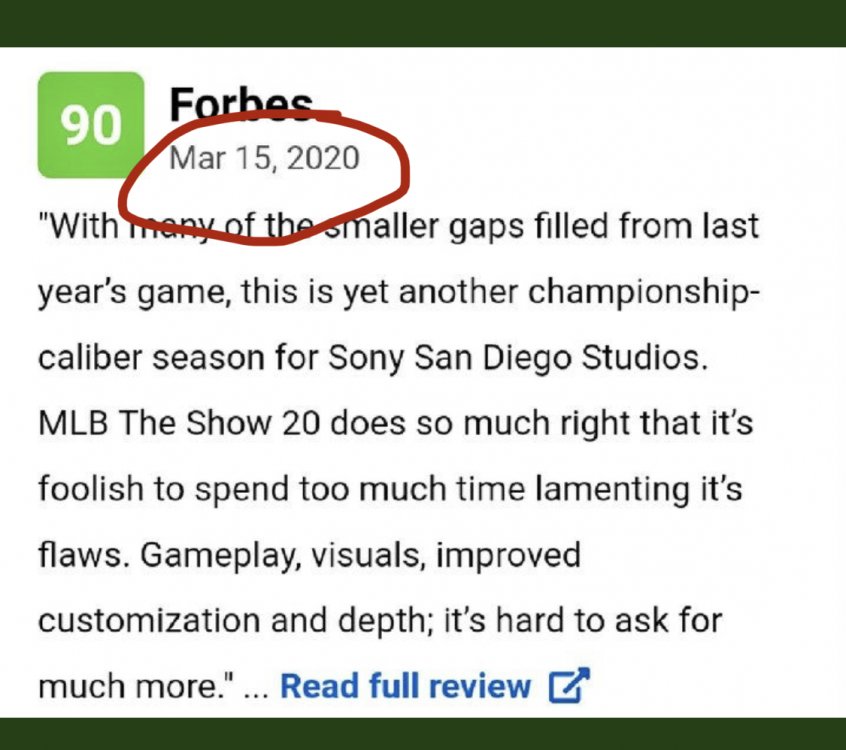Open the Read full review link
Screen dimensions: 846x750
405,686
